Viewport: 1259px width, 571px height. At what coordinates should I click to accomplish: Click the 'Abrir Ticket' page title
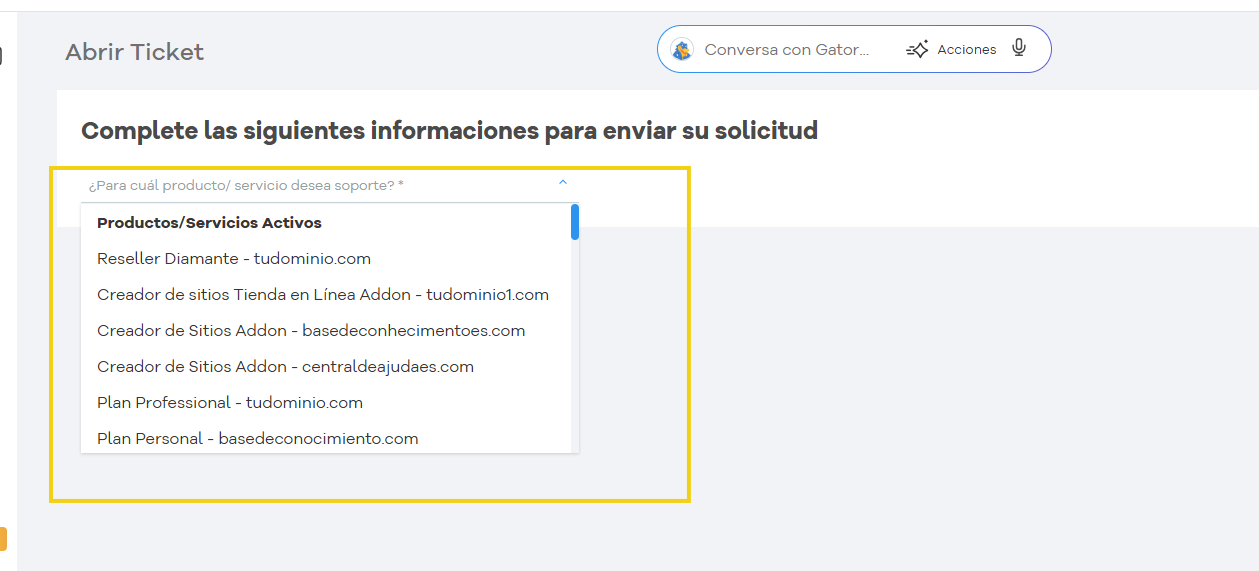134,52
